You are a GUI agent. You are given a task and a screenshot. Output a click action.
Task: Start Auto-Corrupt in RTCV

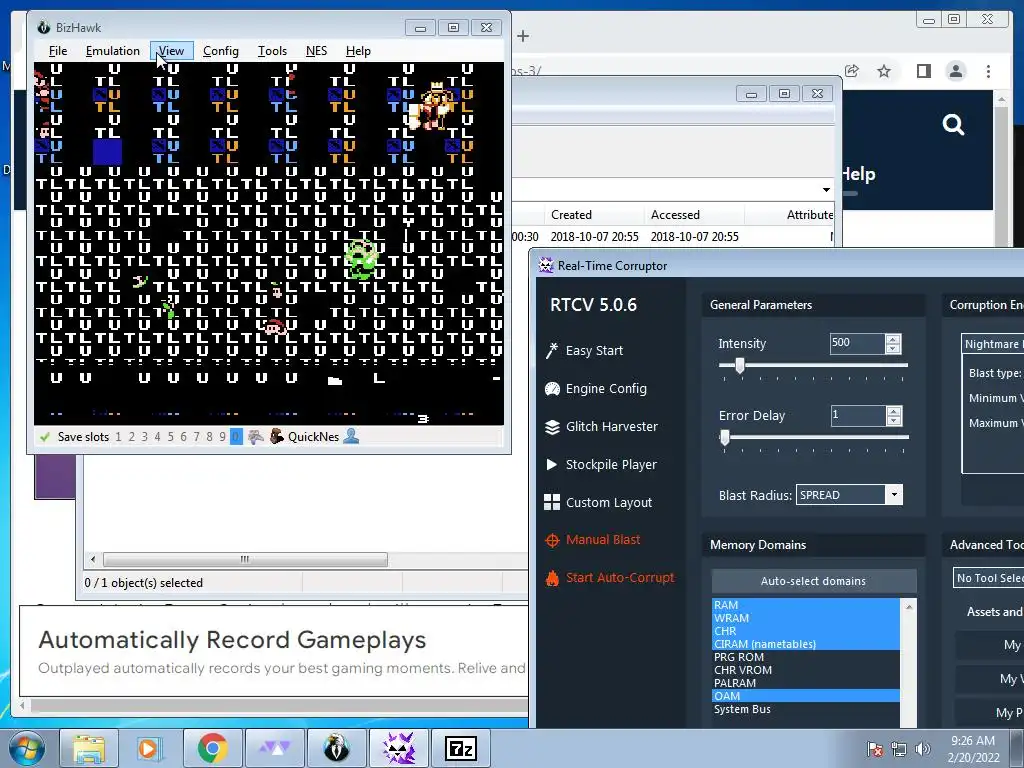click(x=620, y=577)
